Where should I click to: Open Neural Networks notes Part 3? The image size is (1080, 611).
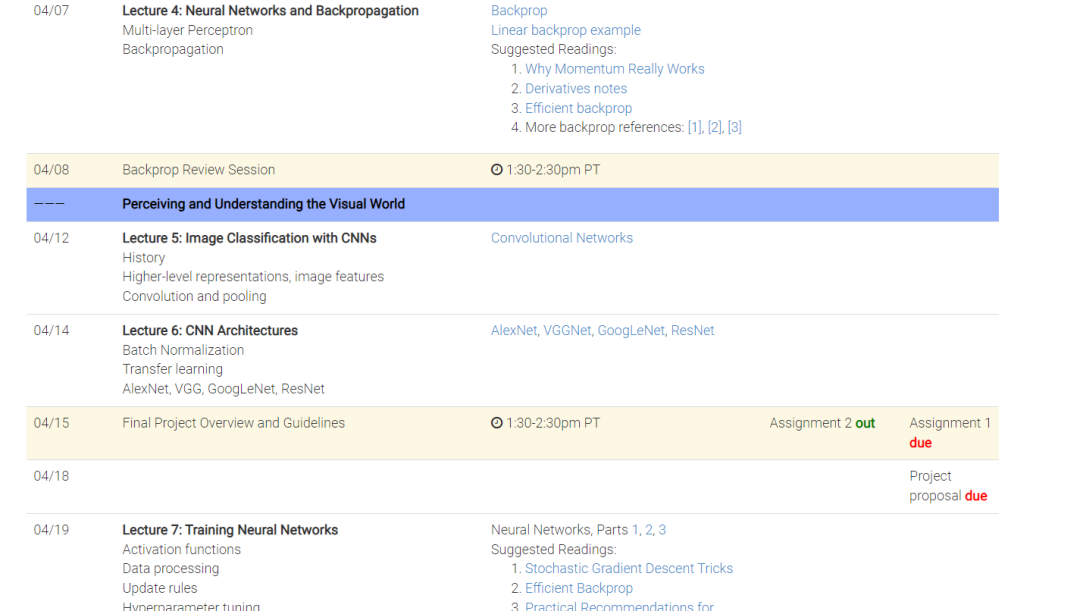pos(662,530)
